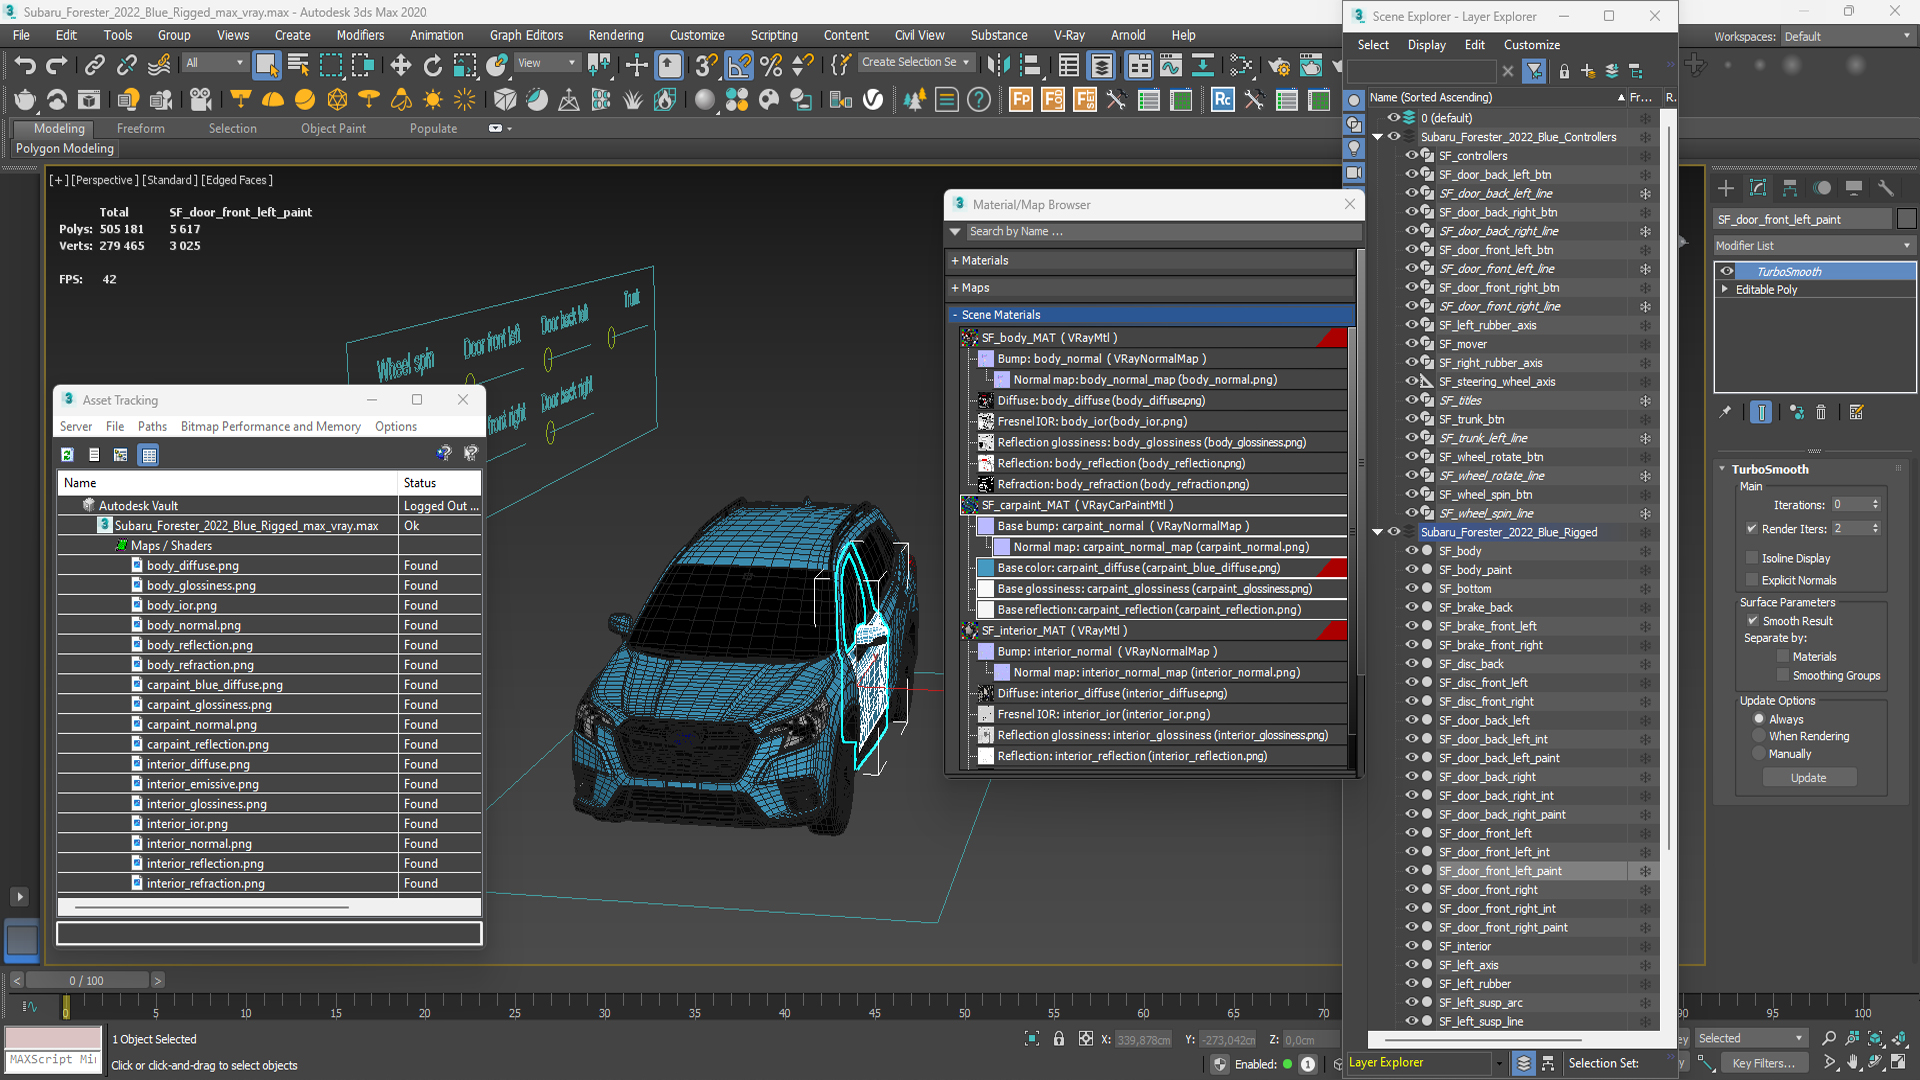Open the Graph Editors menu

tap(526, 35)
